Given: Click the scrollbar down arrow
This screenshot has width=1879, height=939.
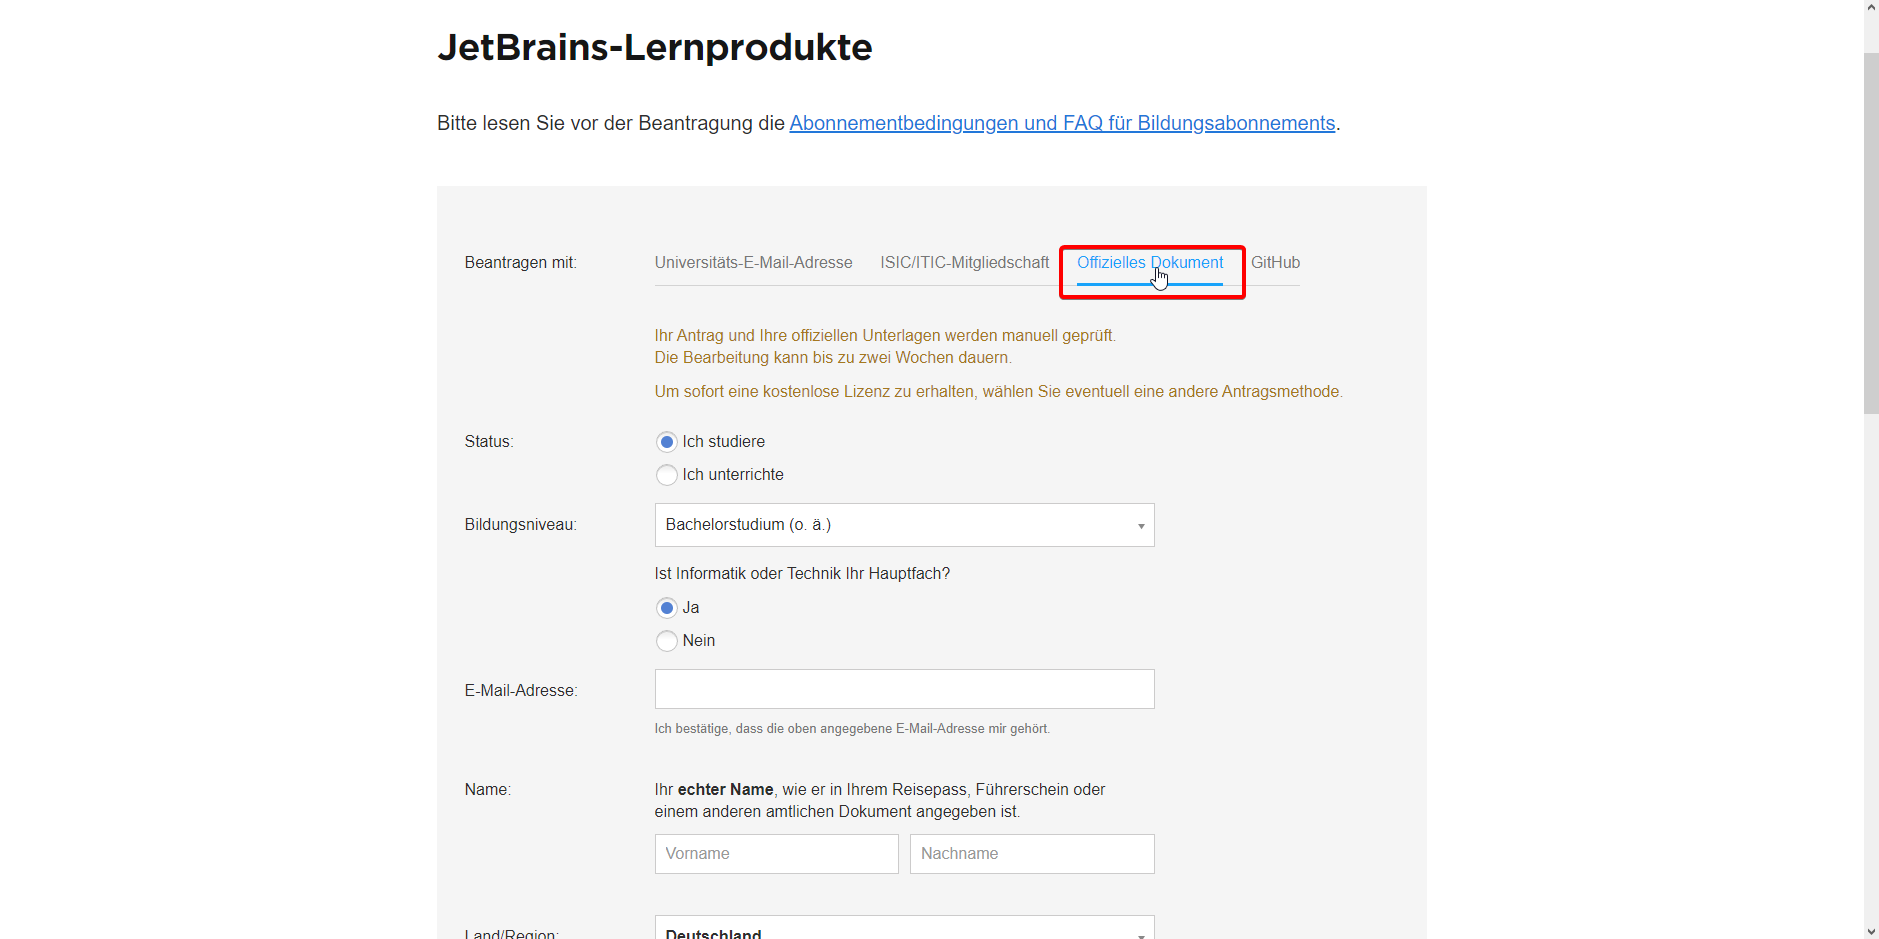Looking at the screenshot, I should (1871, 931).
